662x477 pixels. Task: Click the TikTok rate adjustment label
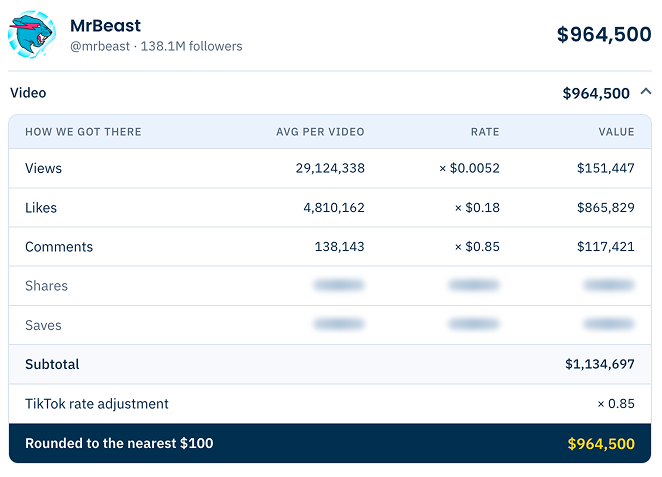pos(97,404)
